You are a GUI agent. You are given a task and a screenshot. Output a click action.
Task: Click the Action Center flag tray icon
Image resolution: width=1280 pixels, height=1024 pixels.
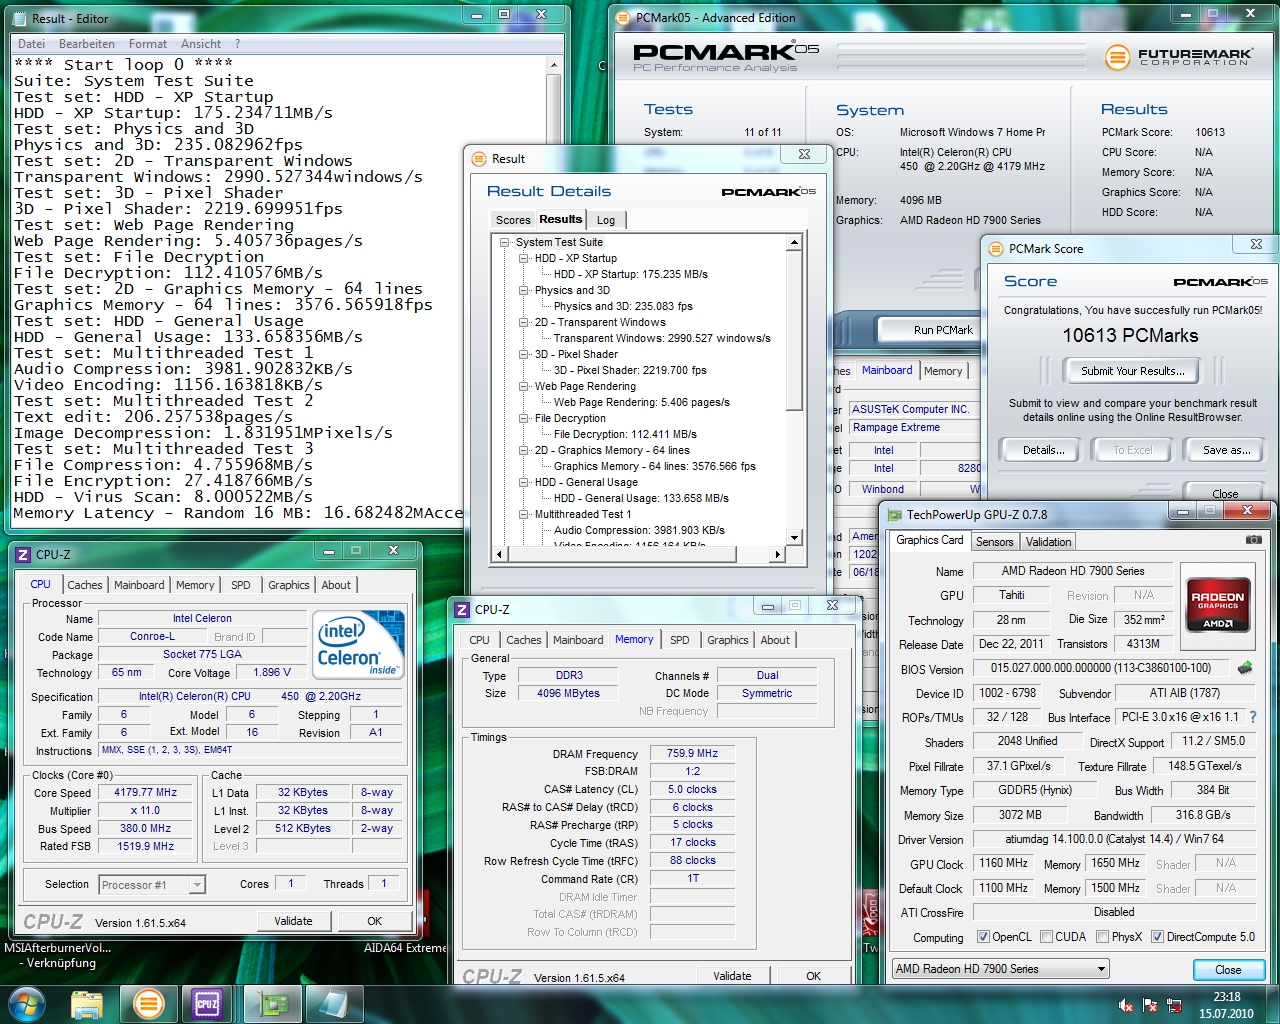coord(1150,1005)
